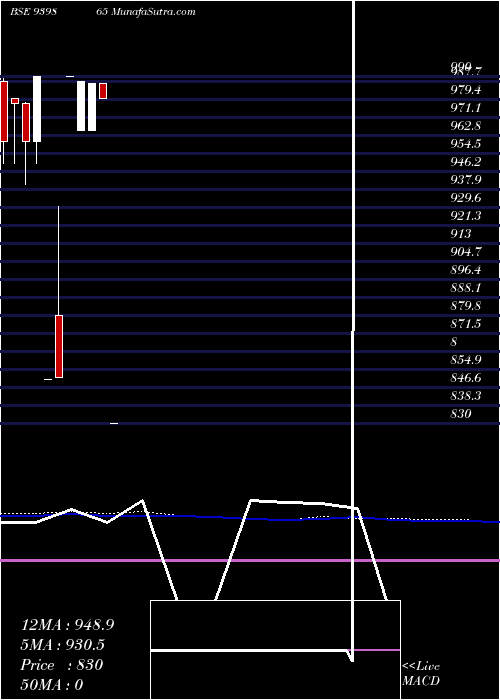Screen dimensions: 500x700
Task: Select the 846.6 price axis label
Action: (466, 378)
